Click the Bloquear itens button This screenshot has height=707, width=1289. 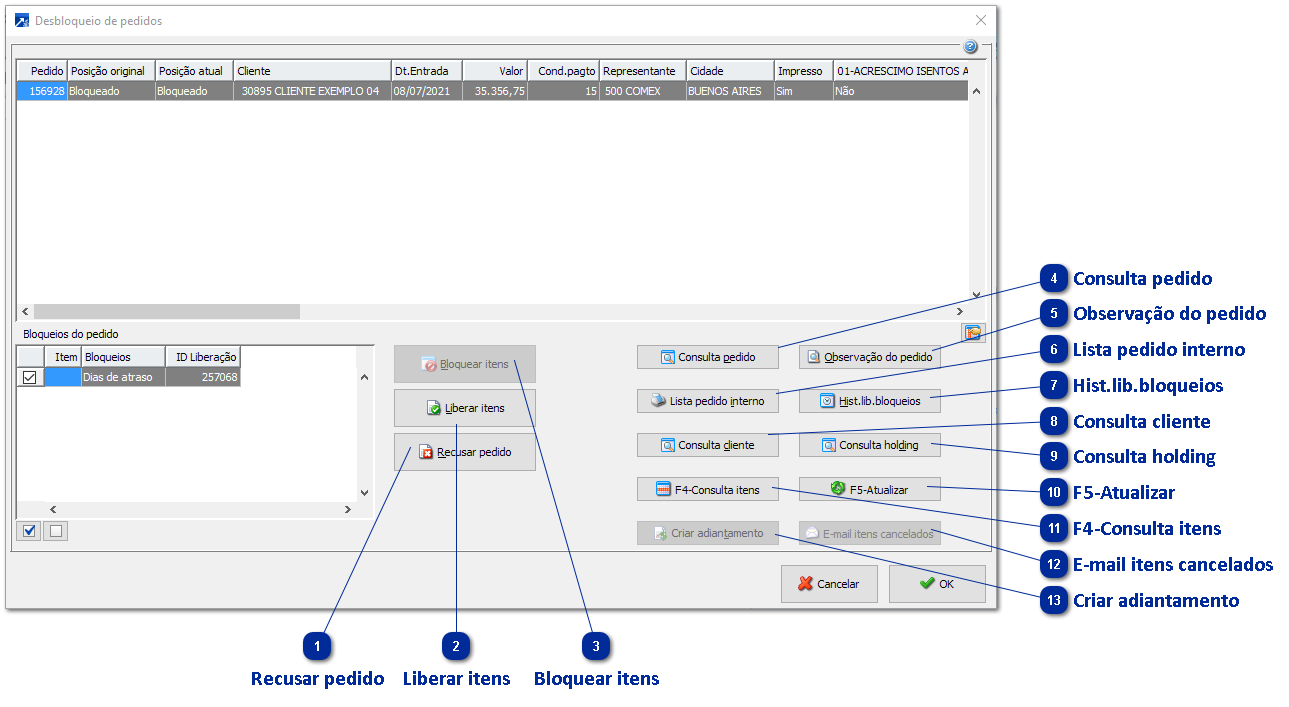[465, 365]
